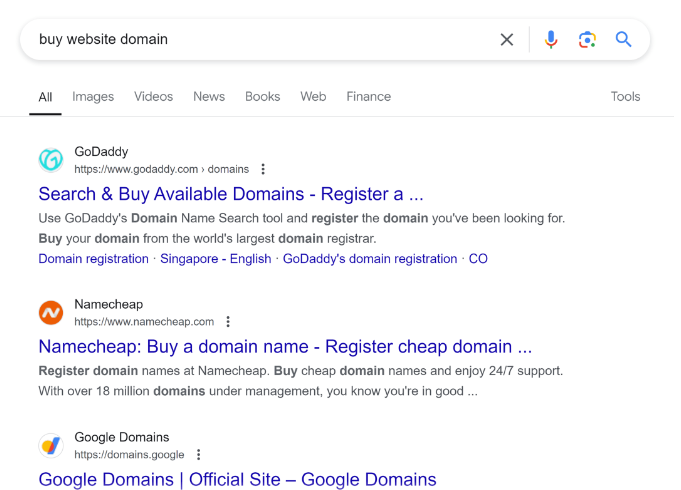Clear the search box with the X icon
Screen dimensions: 681x490
[507, 40]
